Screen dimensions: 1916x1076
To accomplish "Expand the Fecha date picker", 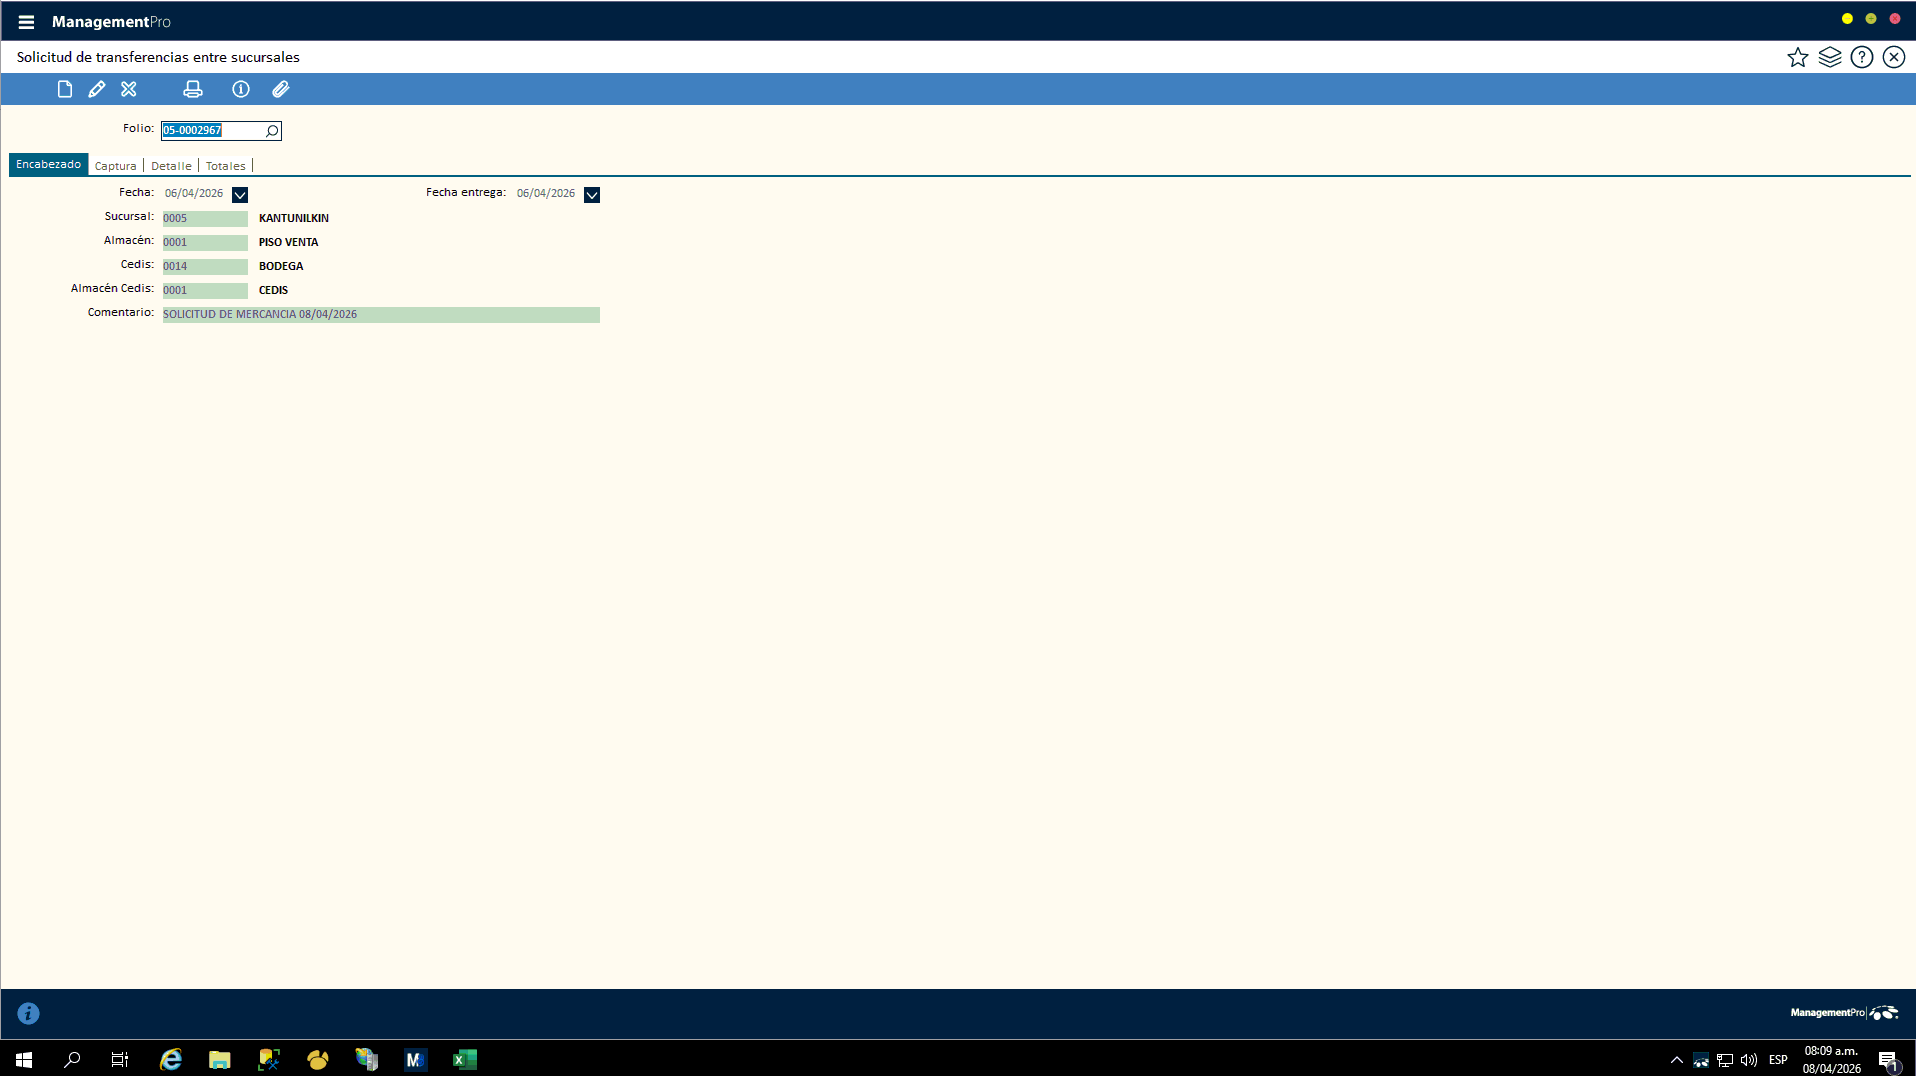I will click(x=240, y=194).
